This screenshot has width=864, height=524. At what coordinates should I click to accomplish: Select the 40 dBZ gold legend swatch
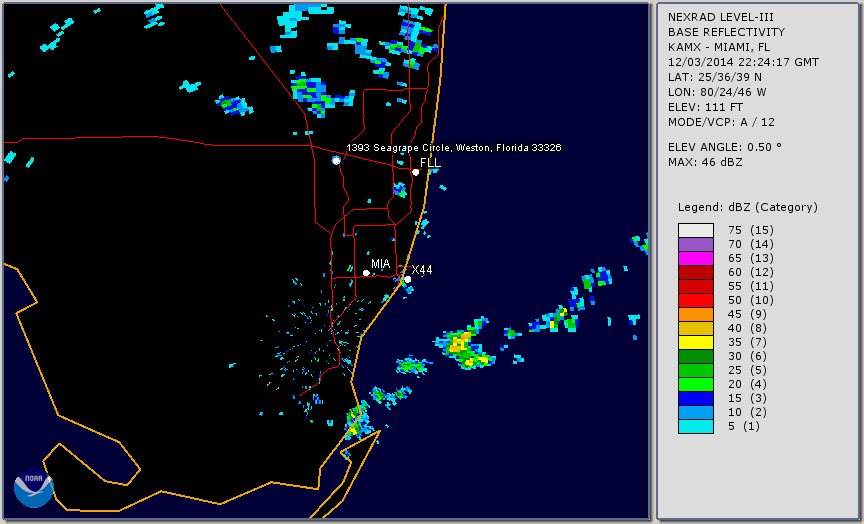(x=695, y=328)
